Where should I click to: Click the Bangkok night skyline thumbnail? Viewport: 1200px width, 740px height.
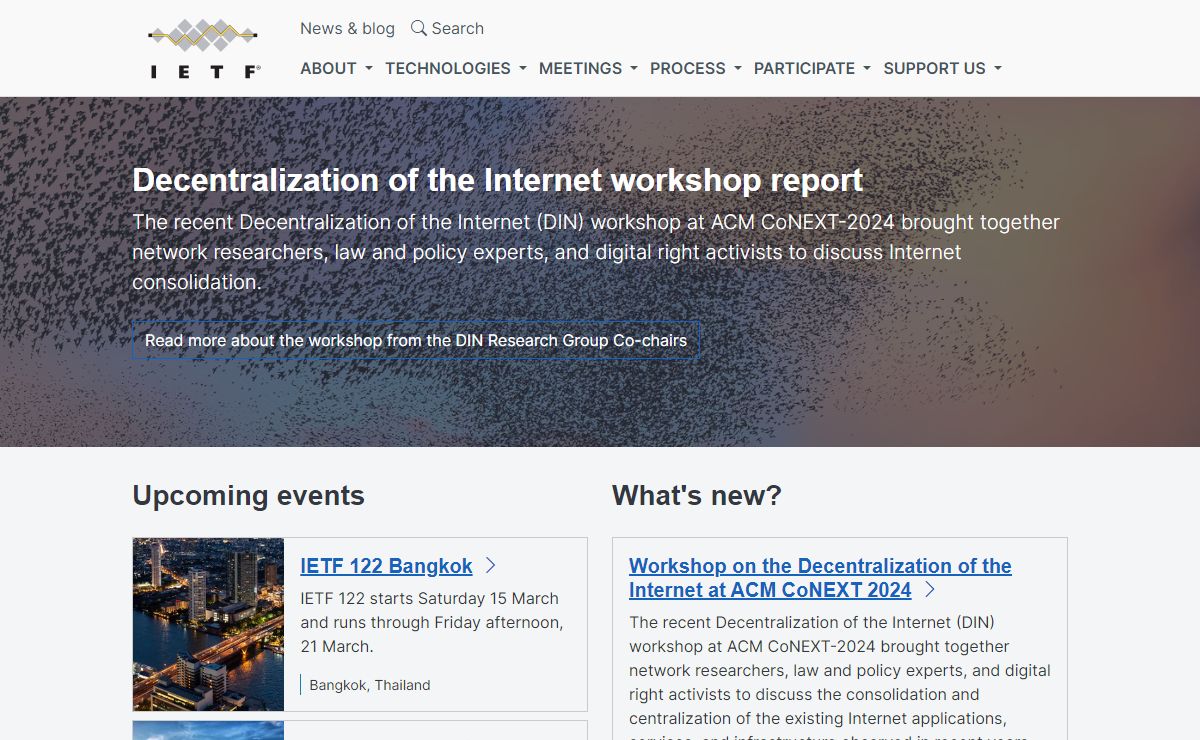tap(208, 624)
